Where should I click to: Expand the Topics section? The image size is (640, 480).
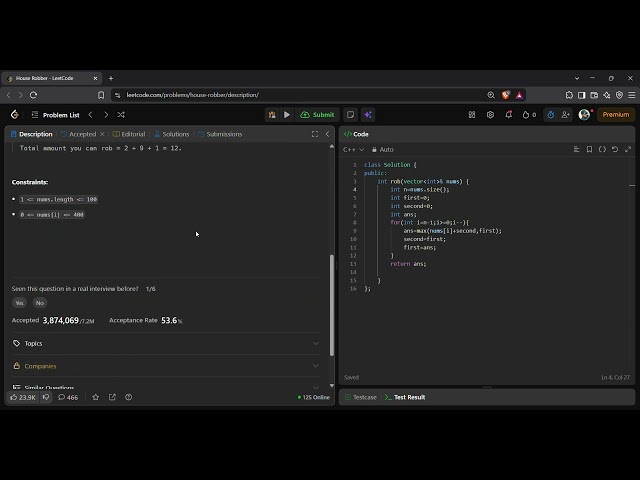pos(165,343)
